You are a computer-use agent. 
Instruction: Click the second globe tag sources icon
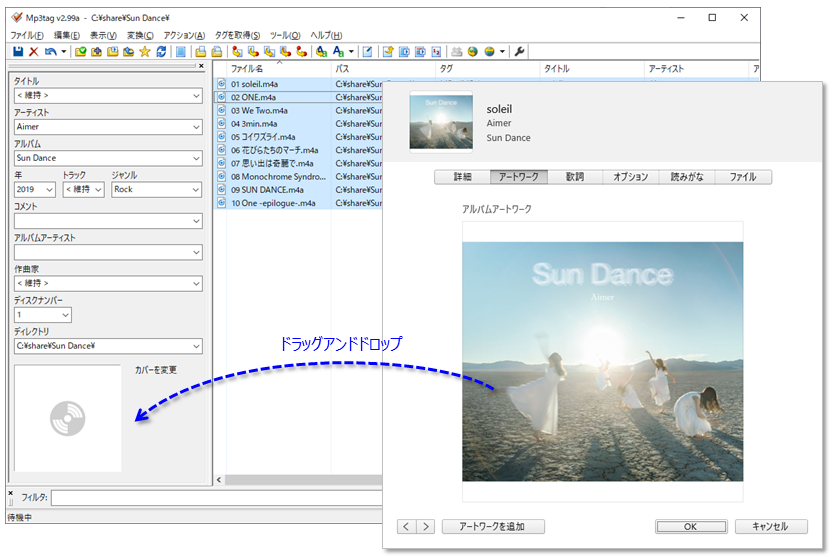(x=489, y=52)
